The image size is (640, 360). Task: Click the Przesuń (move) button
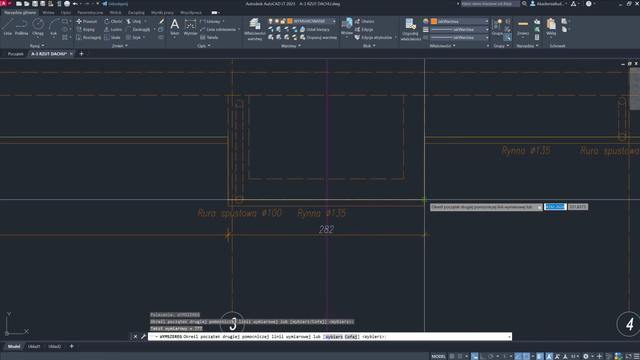point(87,21)
